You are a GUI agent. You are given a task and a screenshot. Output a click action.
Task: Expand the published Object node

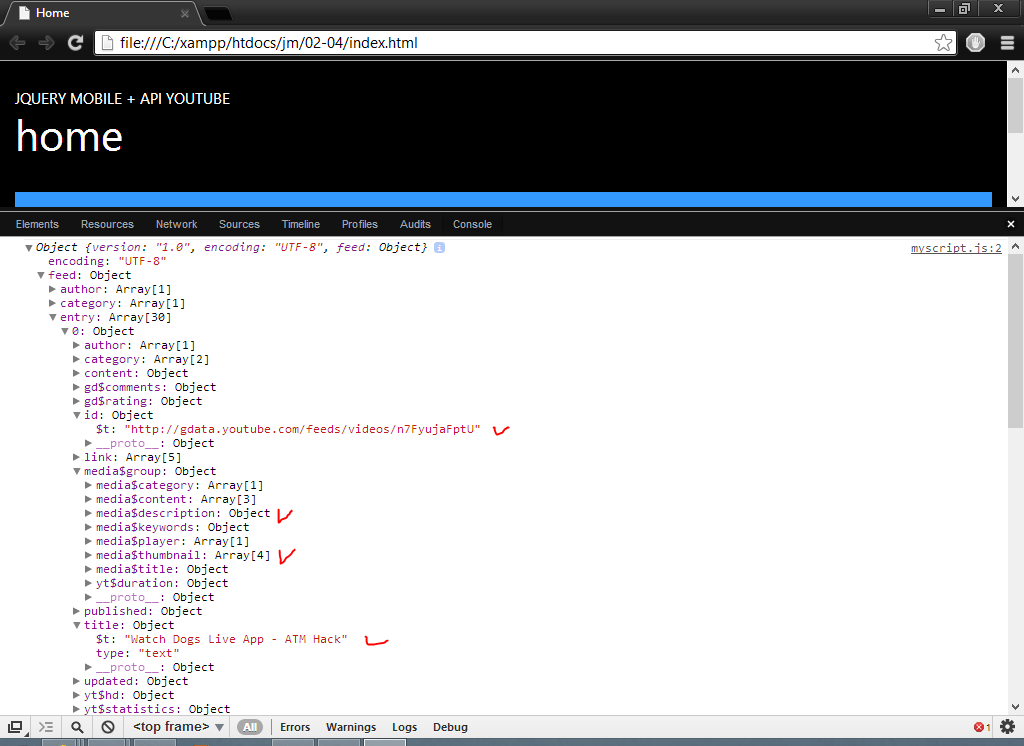tap(76, 611)
